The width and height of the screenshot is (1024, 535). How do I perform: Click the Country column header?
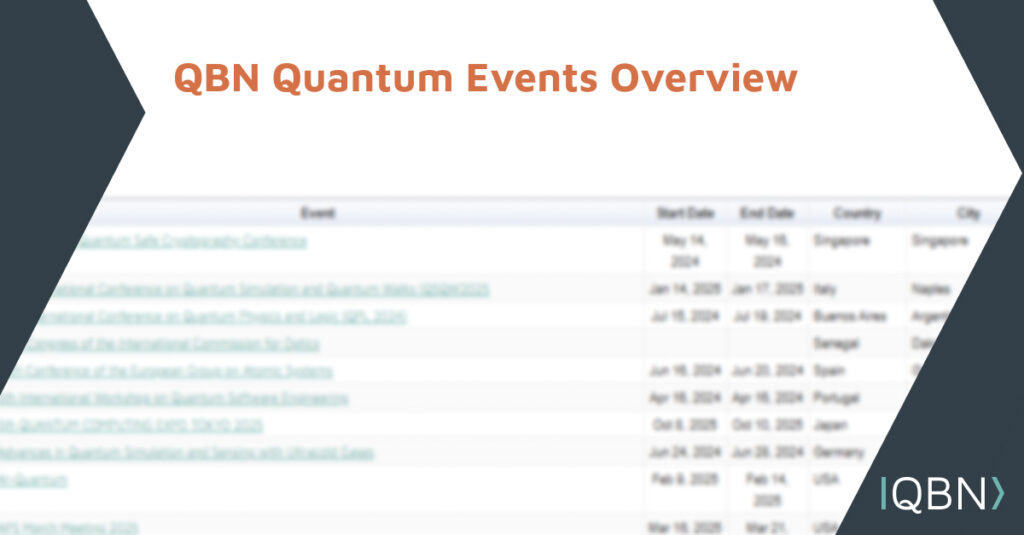[x=857, y=213]
